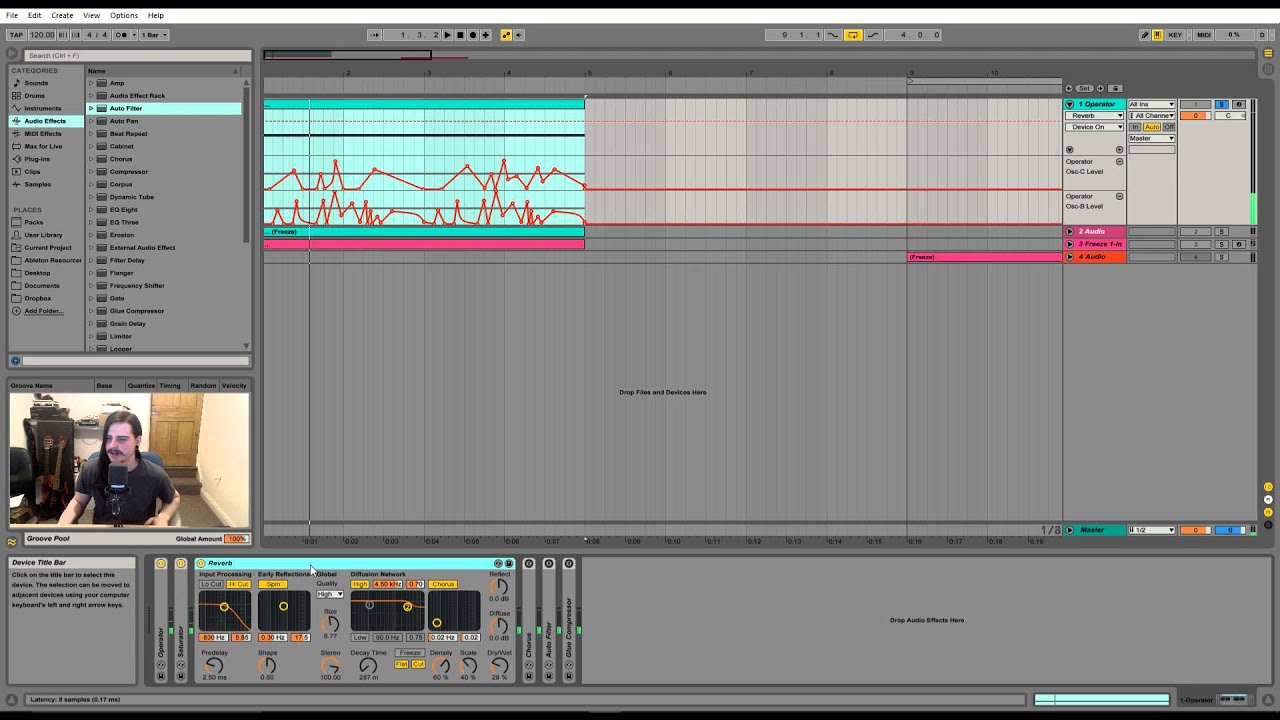Open the Clips category icon
1280x720 pixels.
[16, 172]
